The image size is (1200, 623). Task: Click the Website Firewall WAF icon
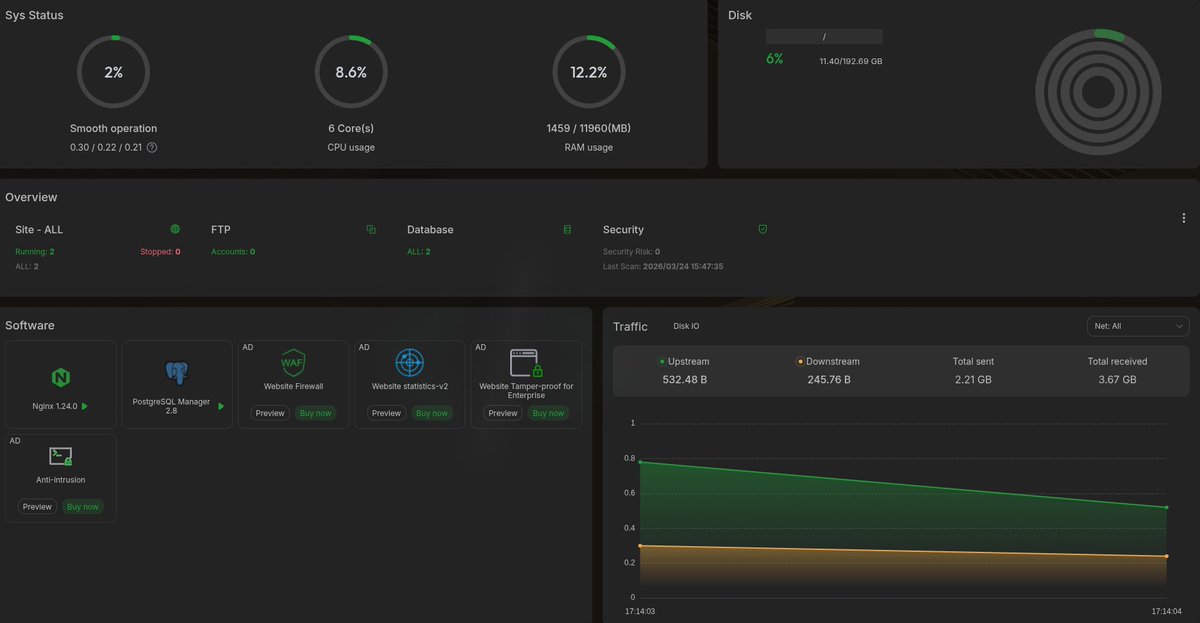[x=293, y=362]
